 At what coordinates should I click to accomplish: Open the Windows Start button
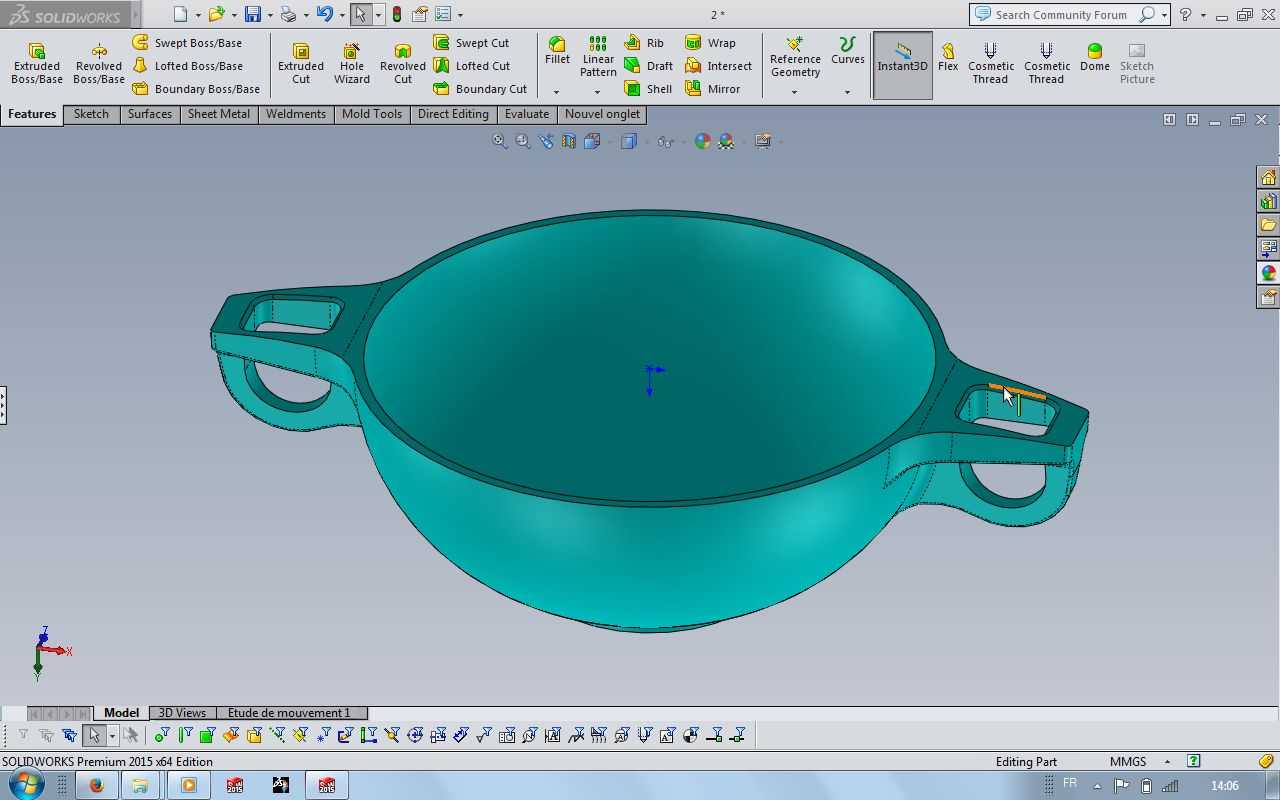click(x=26, y=784)
